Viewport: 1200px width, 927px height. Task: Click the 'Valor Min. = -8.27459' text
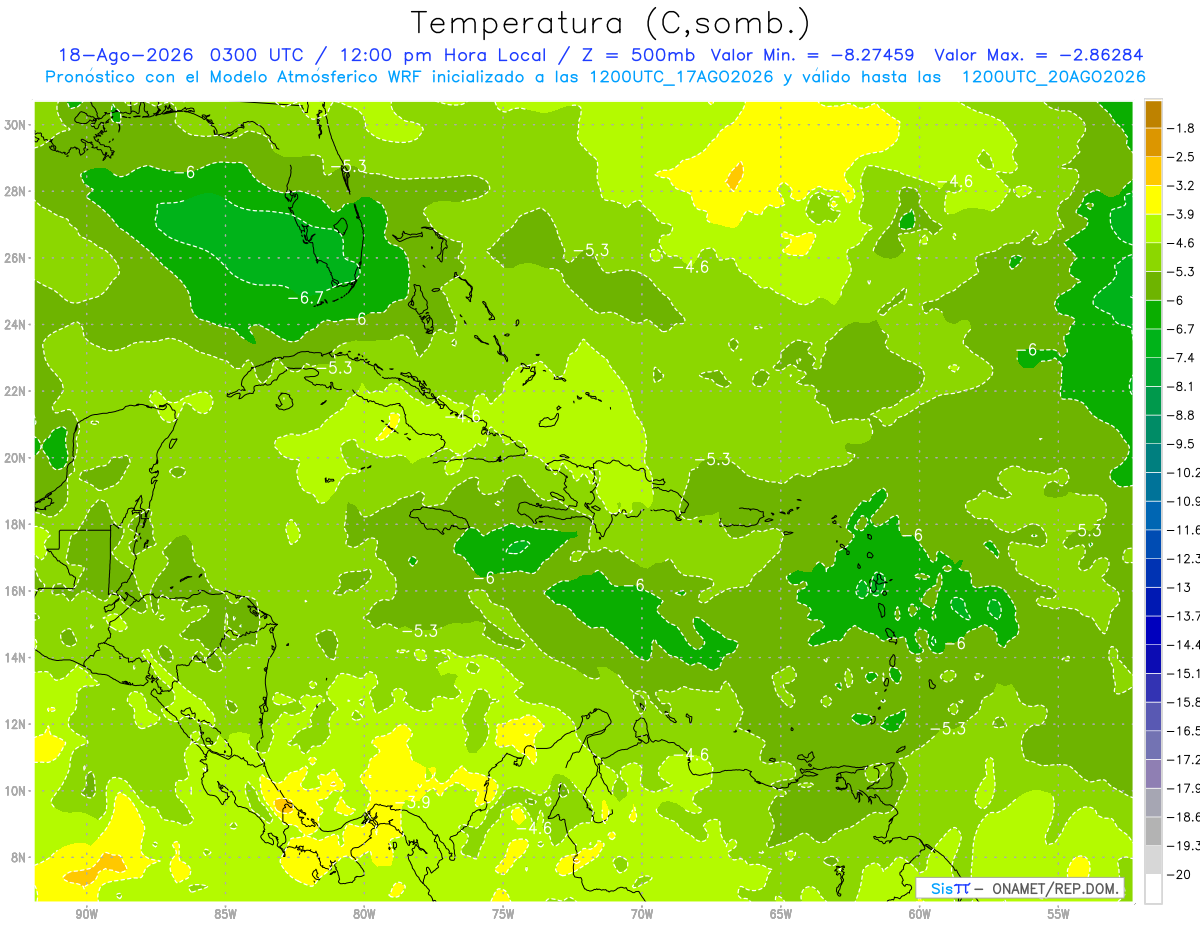pos(814,55)
